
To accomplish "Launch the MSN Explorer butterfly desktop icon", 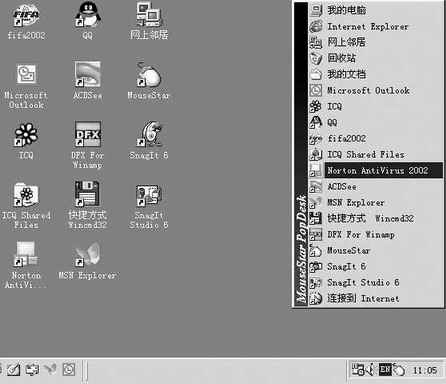I will (x=87, y=255).
